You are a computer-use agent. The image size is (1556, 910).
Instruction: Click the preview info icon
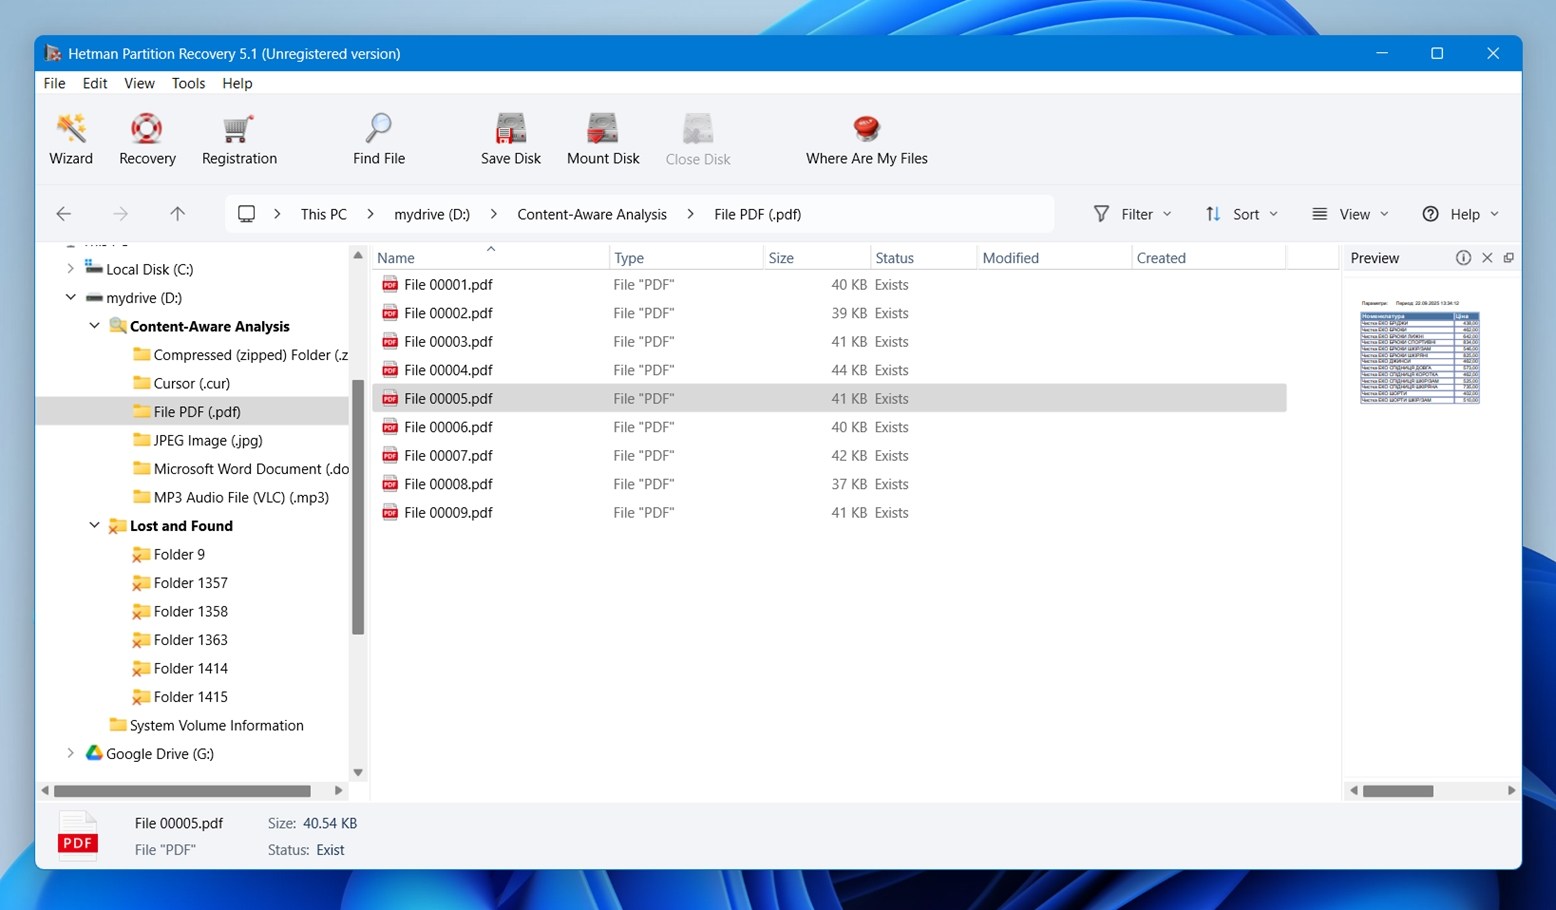pos(1463,258)
